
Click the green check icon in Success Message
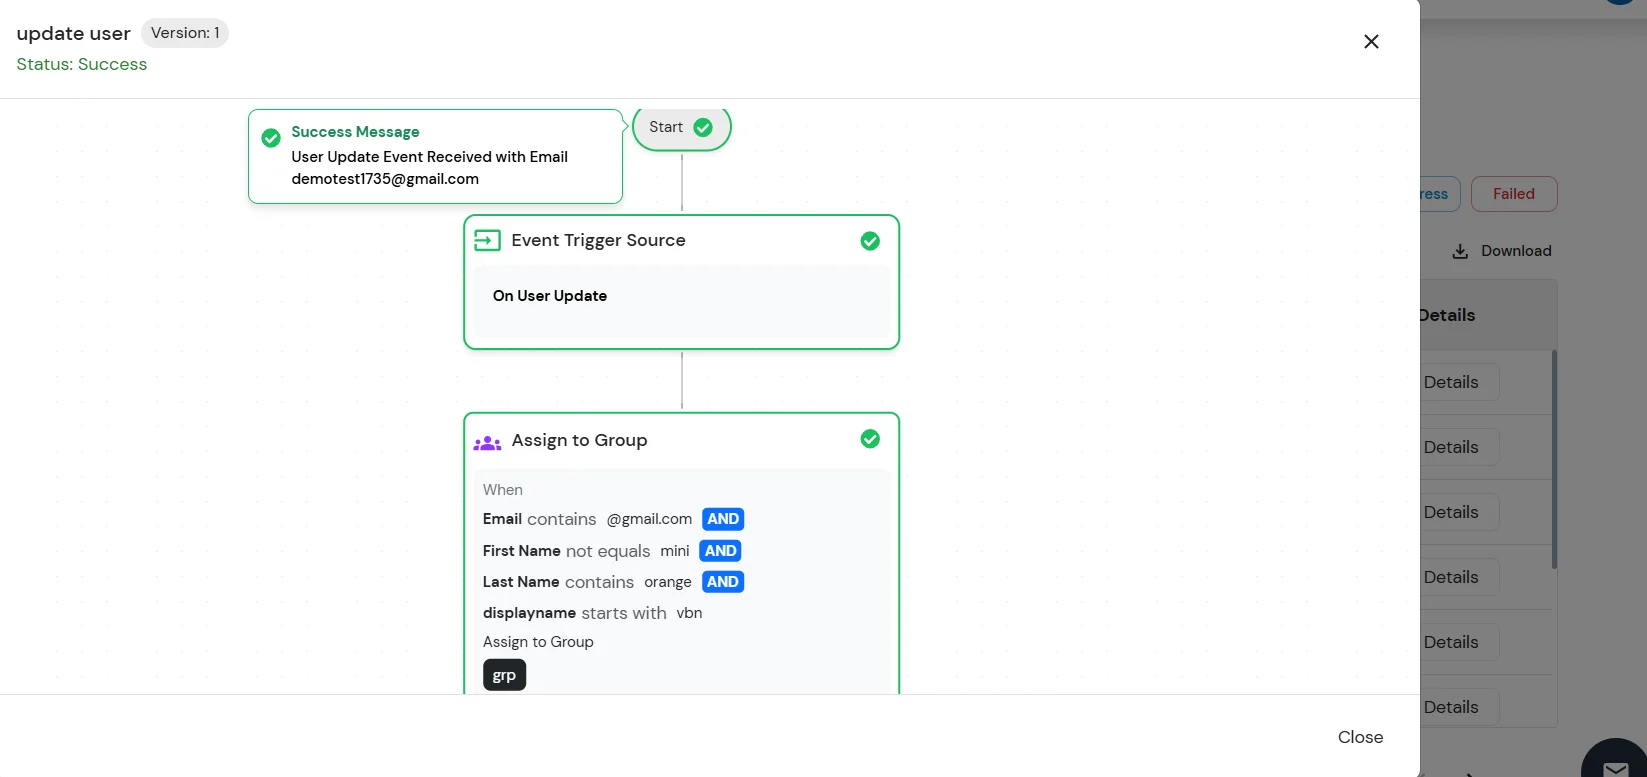pyautogui.click(x=270, y=138)
